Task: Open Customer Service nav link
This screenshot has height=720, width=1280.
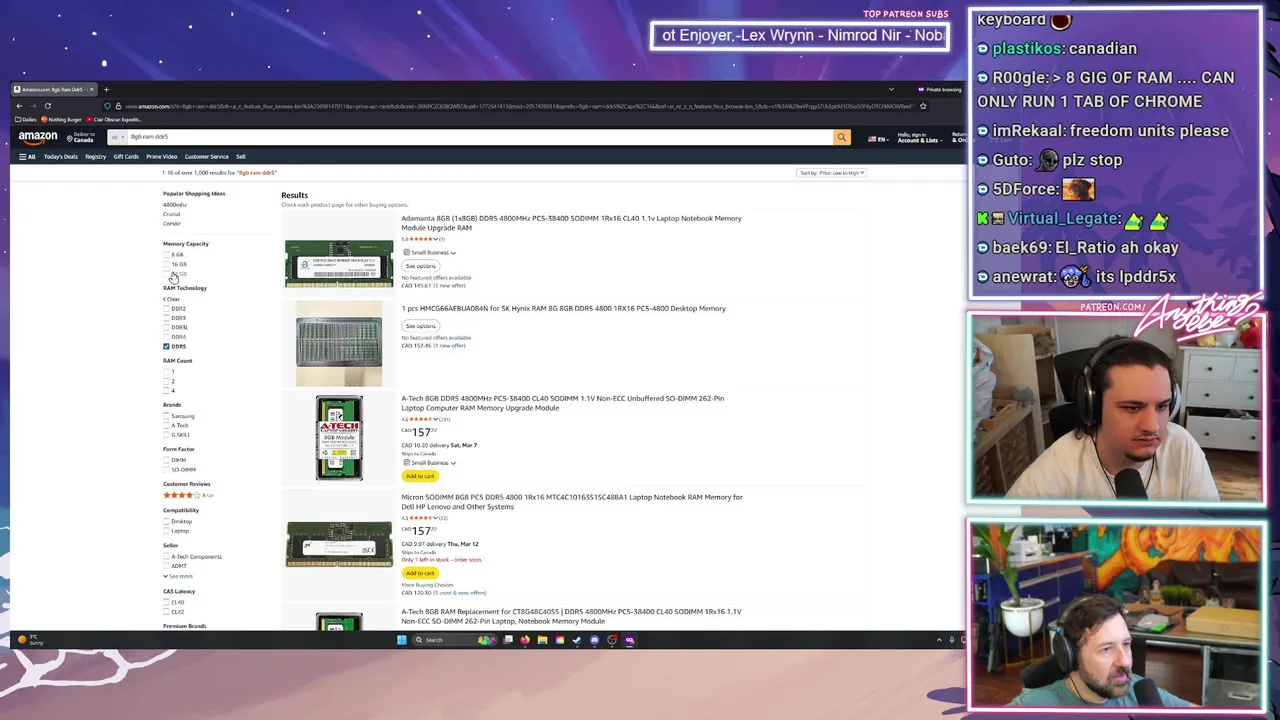Action: pyautogui.click(x=206, y=157)
